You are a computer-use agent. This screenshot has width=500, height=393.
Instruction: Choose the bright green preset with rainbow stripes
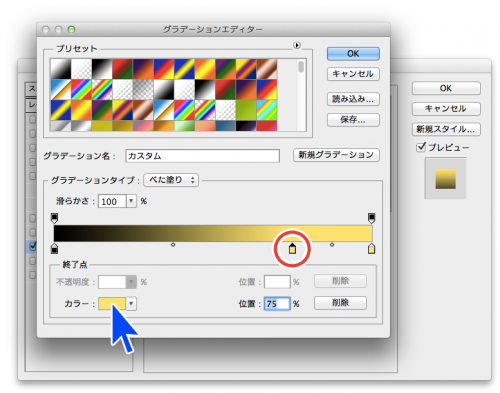pos(267,110)
